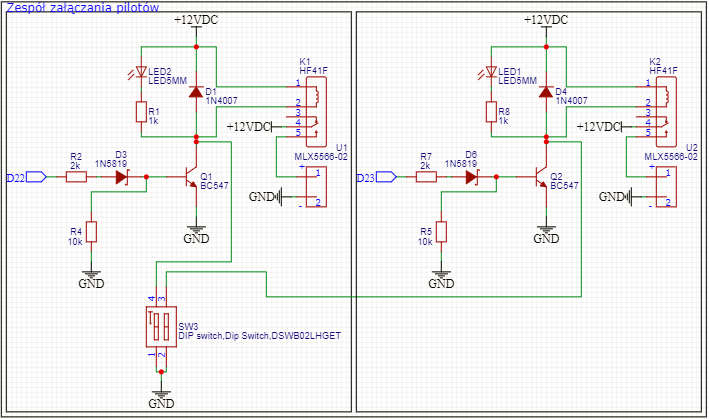Select the U1 connector symbol
The width and height of the screenshot is (709, 419).
click(316, 187)
